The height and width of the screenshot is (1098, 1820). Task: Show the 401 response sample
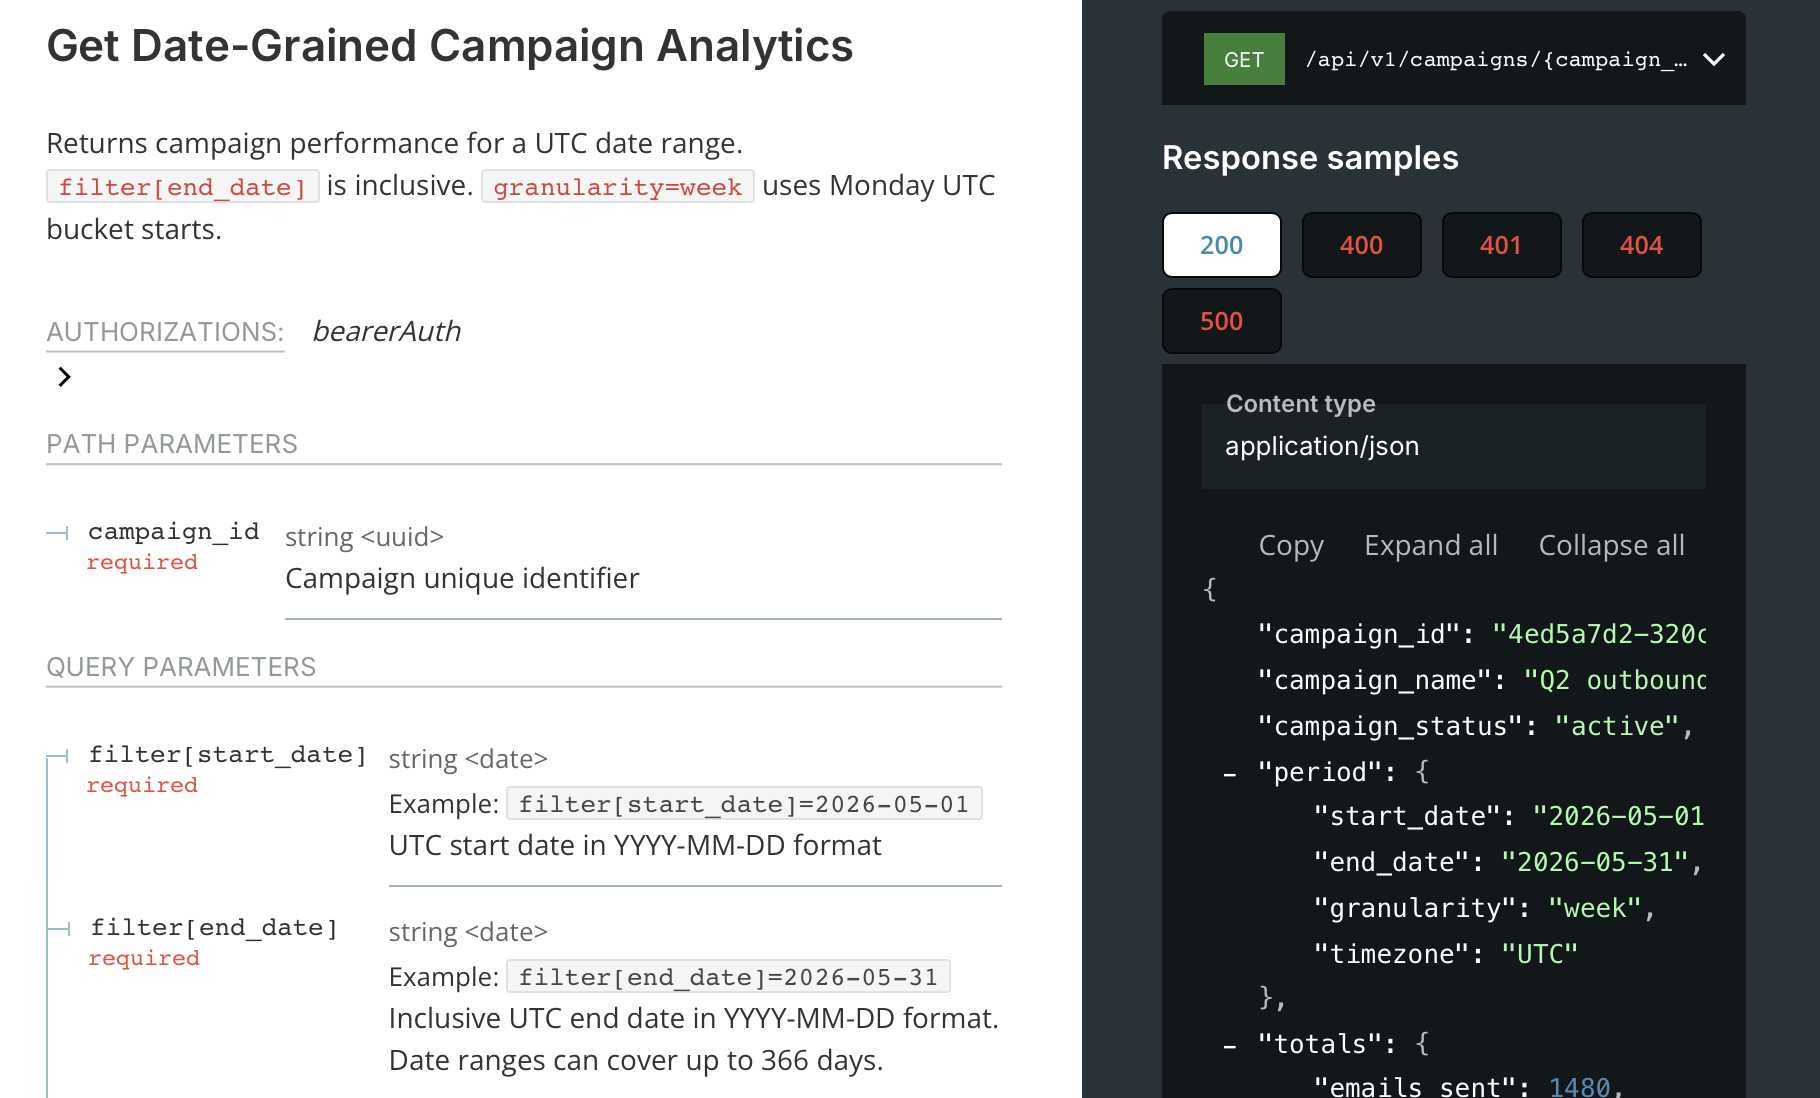1501,245
